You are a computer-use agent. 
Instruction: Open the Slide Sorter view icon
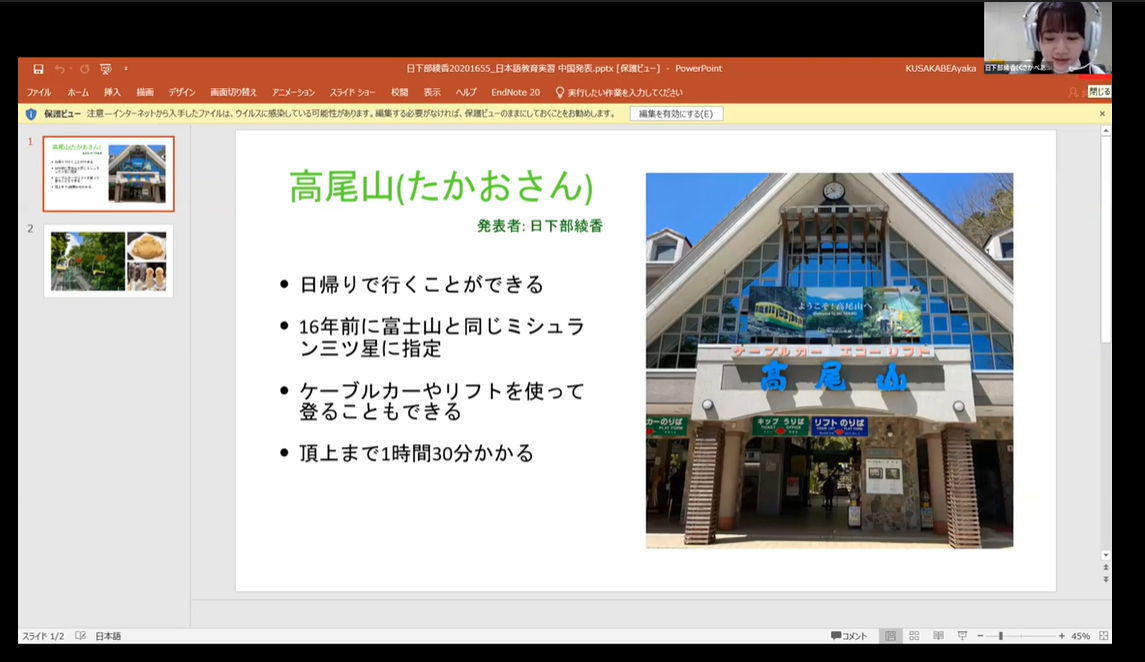pyautogui.click(x=914, y=636)
